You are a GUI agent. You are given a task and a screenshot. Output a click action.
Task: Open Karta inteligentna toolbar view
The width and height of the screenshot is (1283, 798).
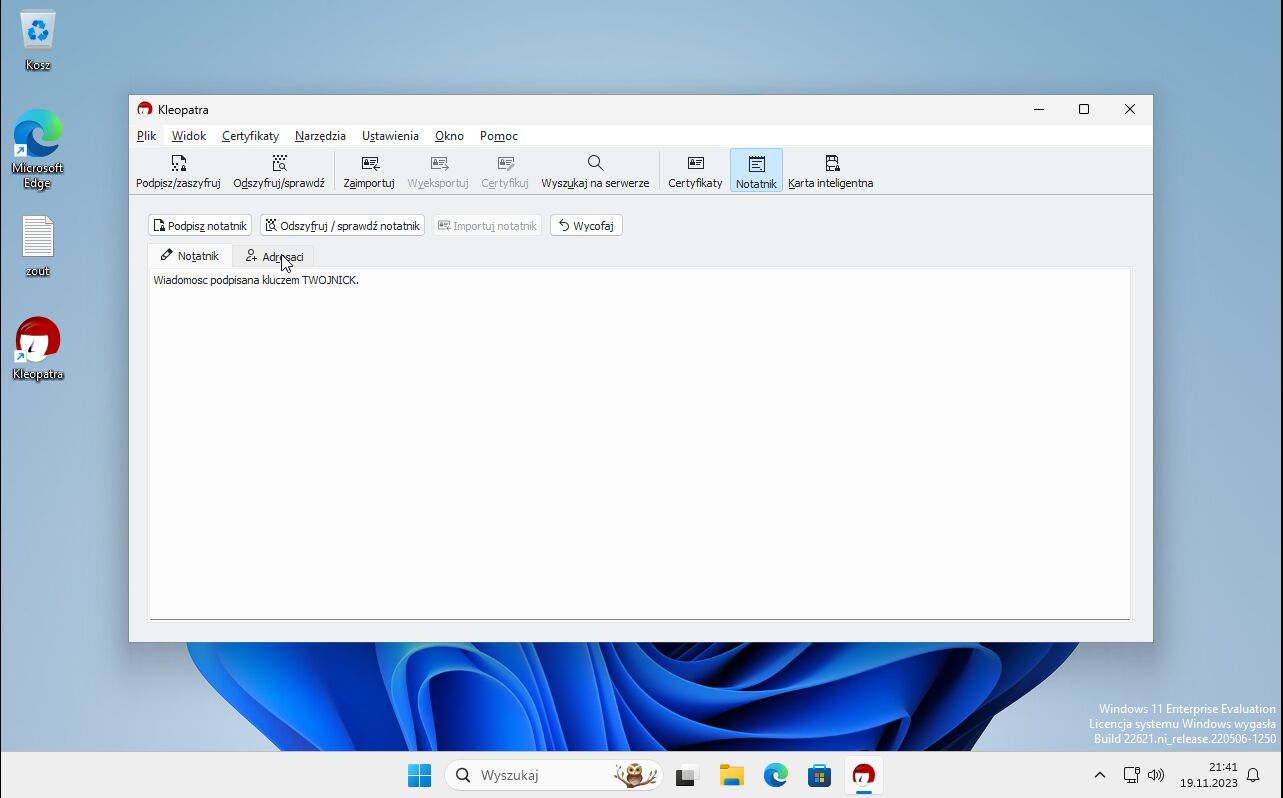tap(830, 171)
